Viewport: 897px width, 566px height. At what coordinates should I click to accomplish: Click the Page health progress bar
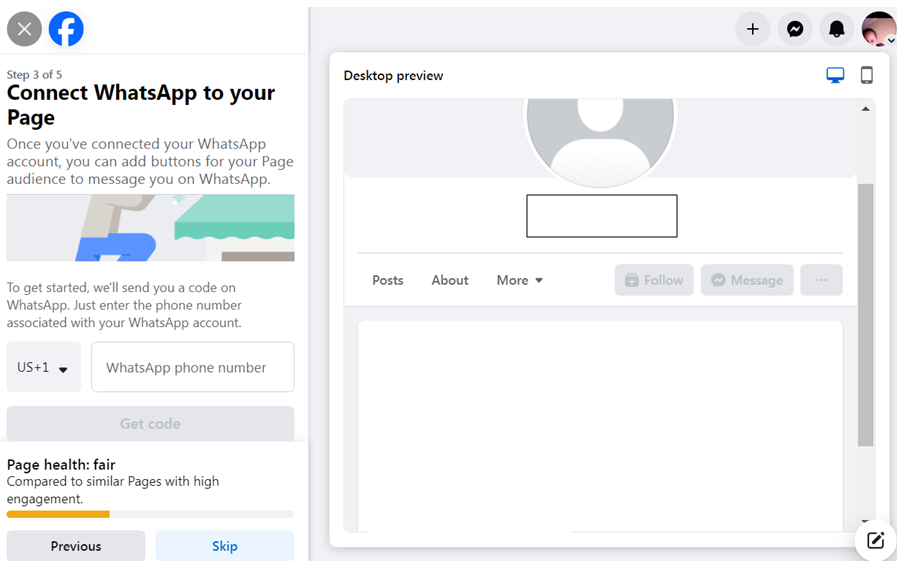(x=150, y=514)
